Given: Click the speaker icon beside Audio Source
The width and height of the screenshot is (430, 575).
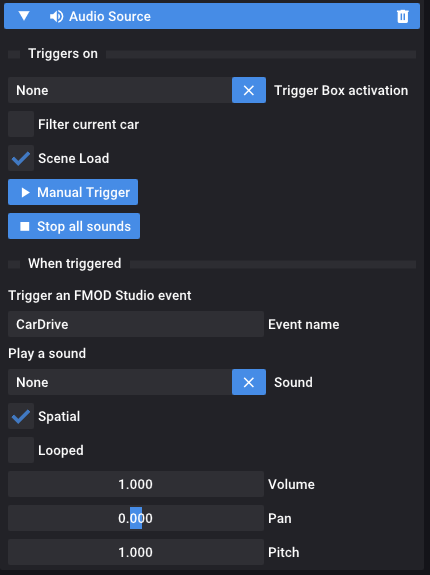Looking at the screenshot, I should pos(56,16).
